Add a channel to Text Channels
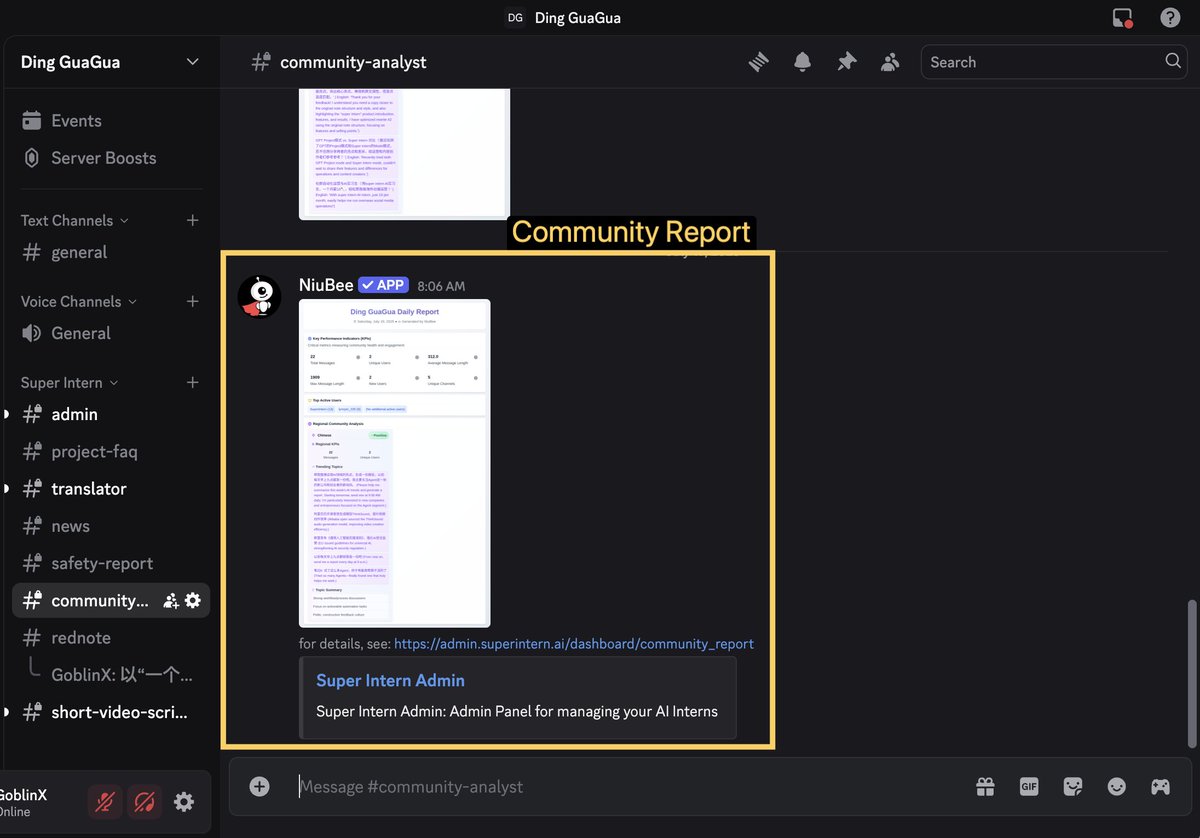1200x838 pixels. [193, 220]
